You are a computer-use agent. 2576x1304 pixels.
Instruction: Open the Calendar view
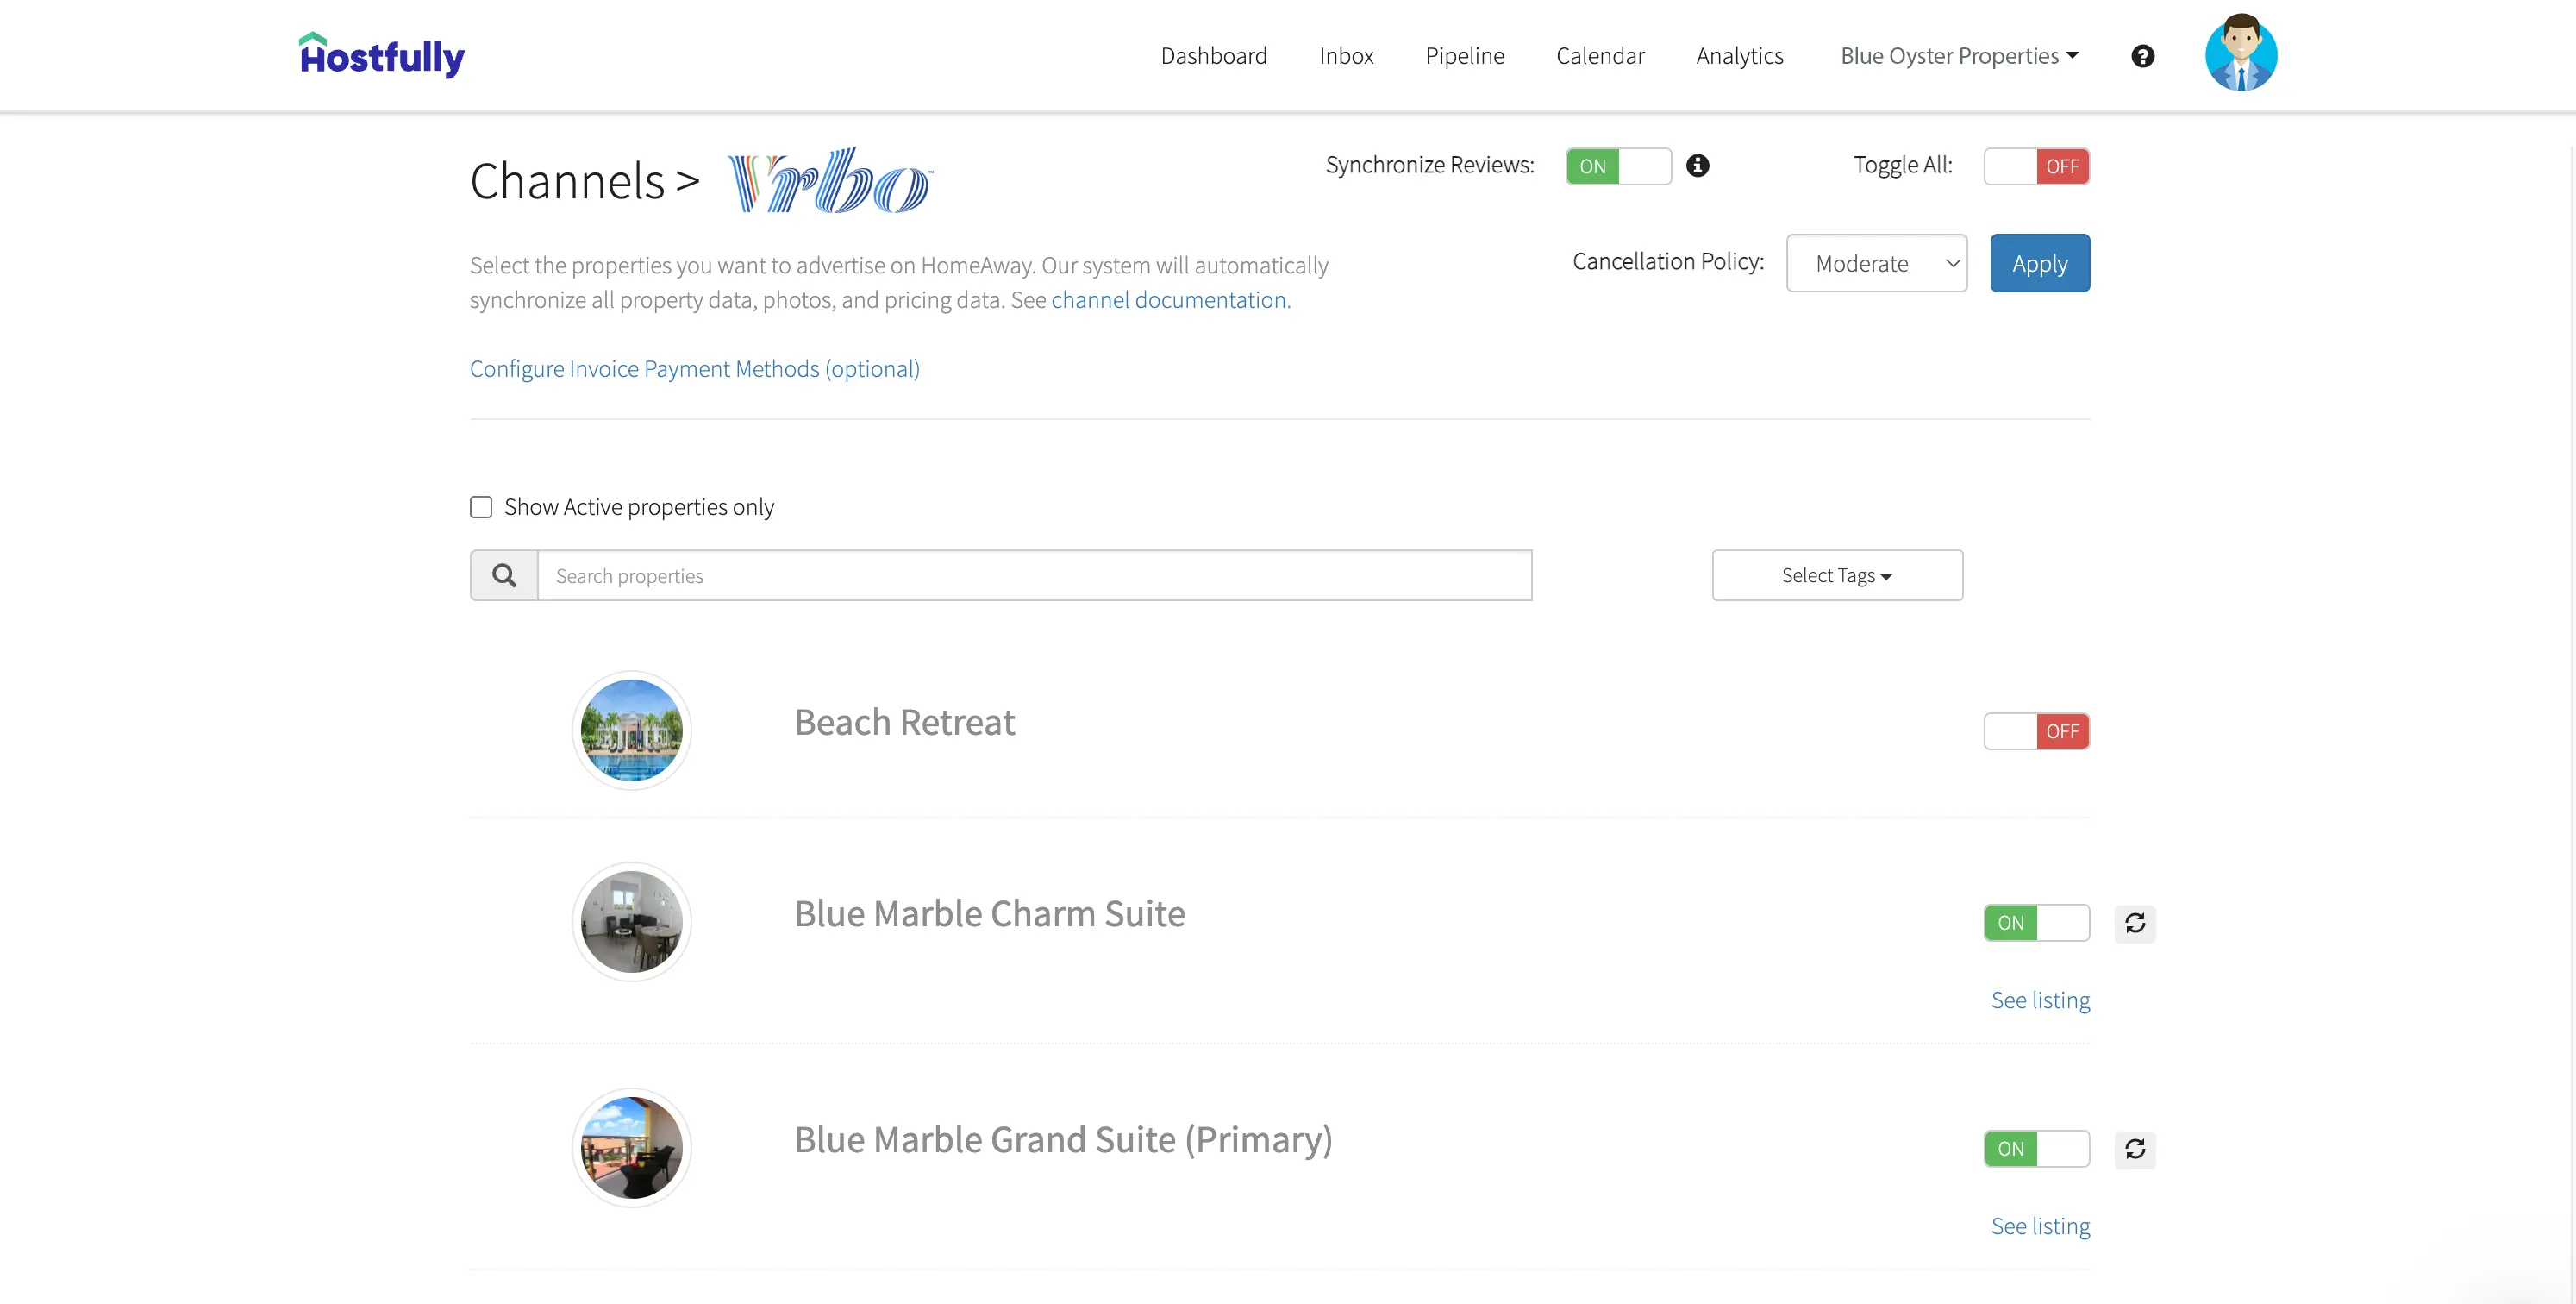(1600, 56)
